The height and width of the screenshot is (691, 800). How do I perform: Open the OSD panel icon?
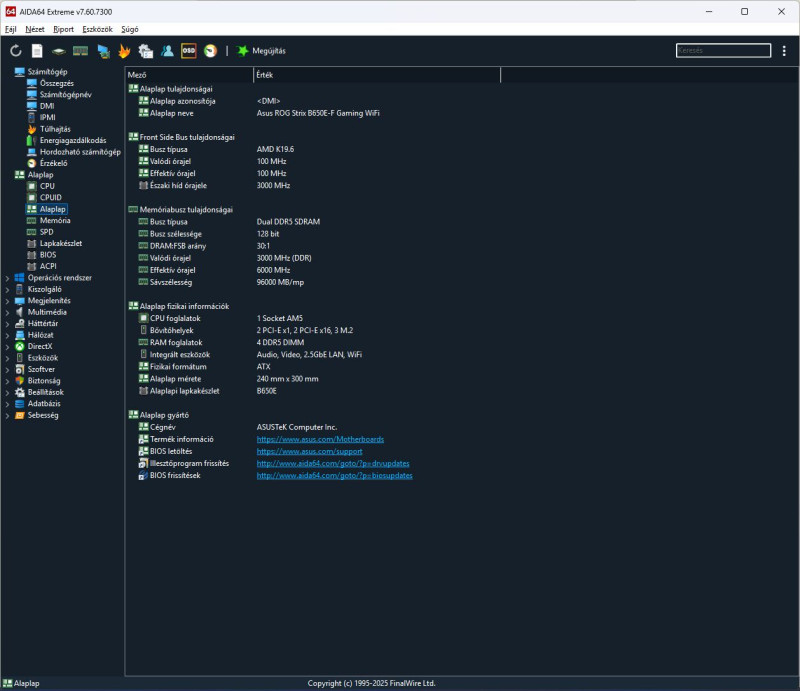(x=189, y=51)
